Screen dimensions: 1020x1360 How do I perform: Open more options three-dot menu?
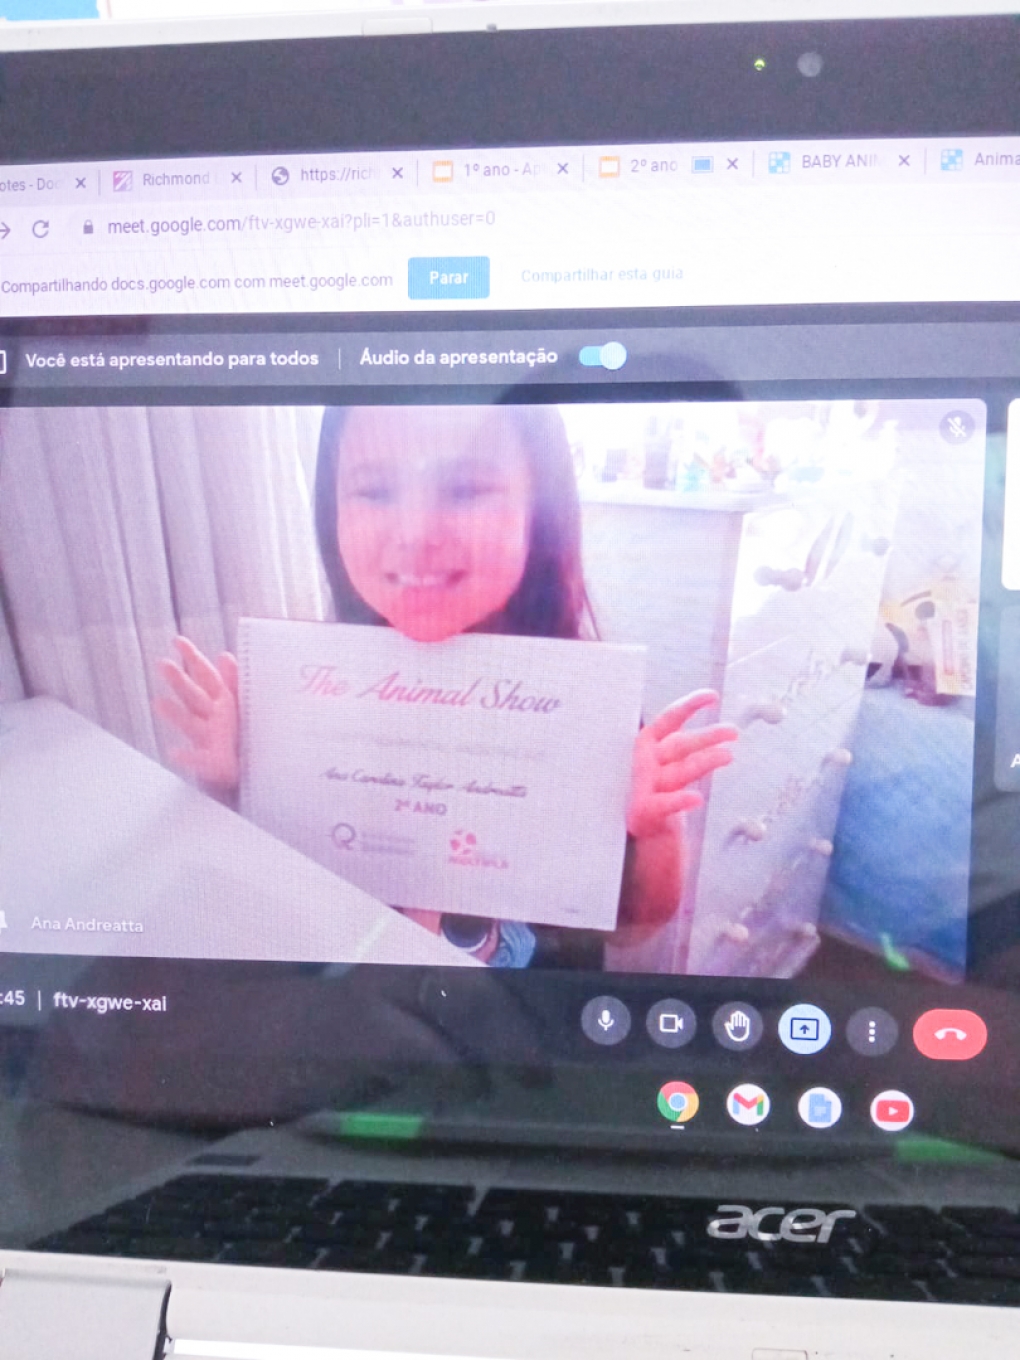(872, 1031)
